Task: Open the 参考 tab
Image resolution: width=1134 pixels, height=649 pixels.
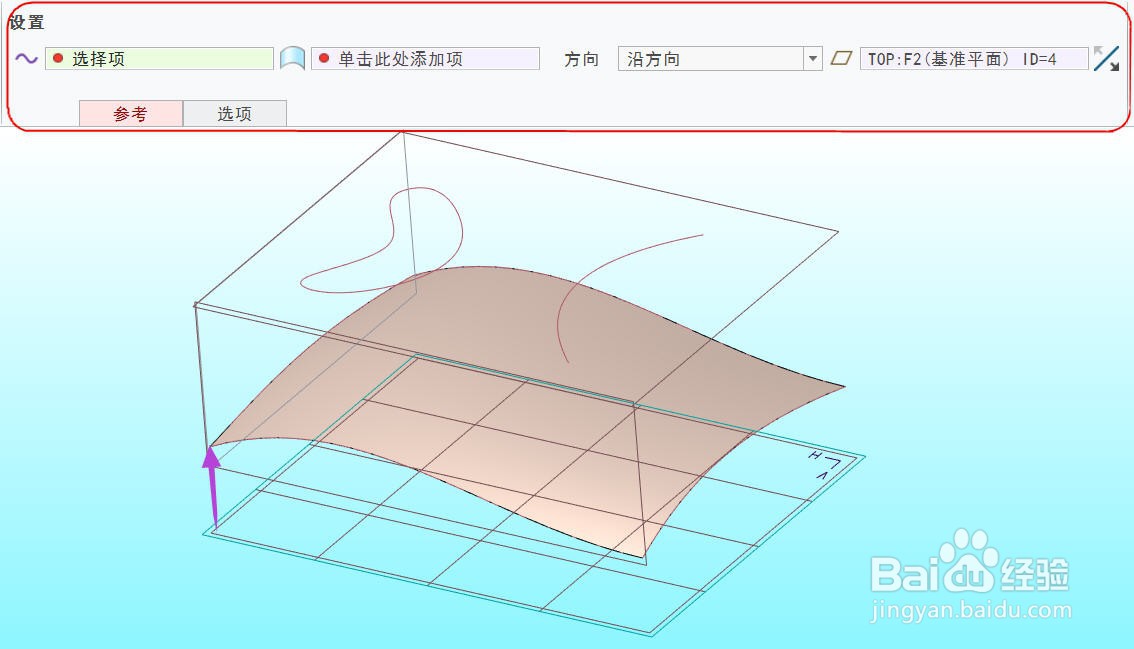Action: pyautogui.click(x=131, y=114)
